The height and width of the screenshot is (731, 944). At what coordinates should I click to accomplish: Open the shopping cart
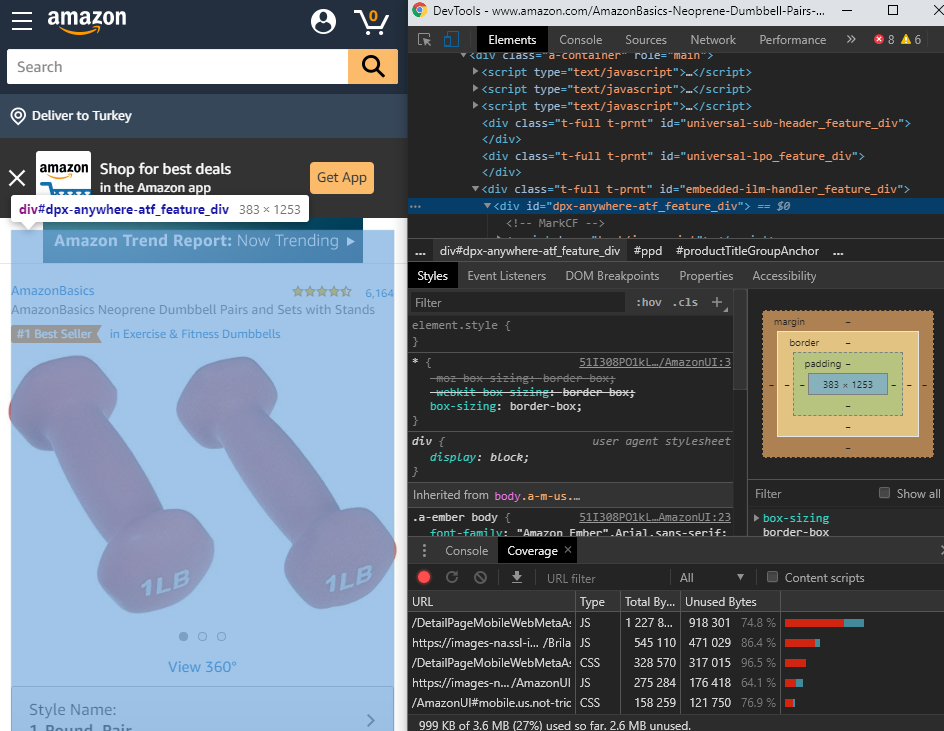coord(371,22)
